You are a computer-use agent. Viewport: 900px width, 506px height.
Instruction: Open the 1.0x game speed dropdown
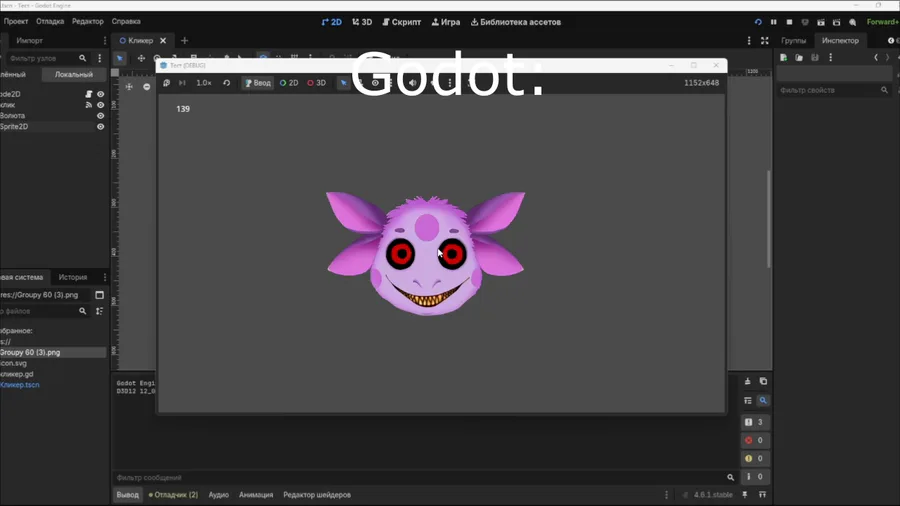coord(204,83)
